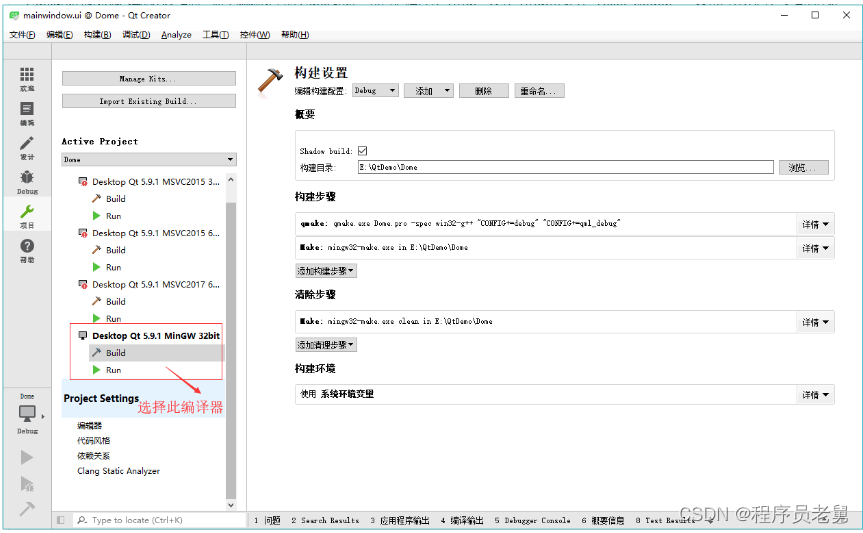
Task: Toggle the left sidebar icon in status bar
Action: pyautogui.click(x=61, y=520)
